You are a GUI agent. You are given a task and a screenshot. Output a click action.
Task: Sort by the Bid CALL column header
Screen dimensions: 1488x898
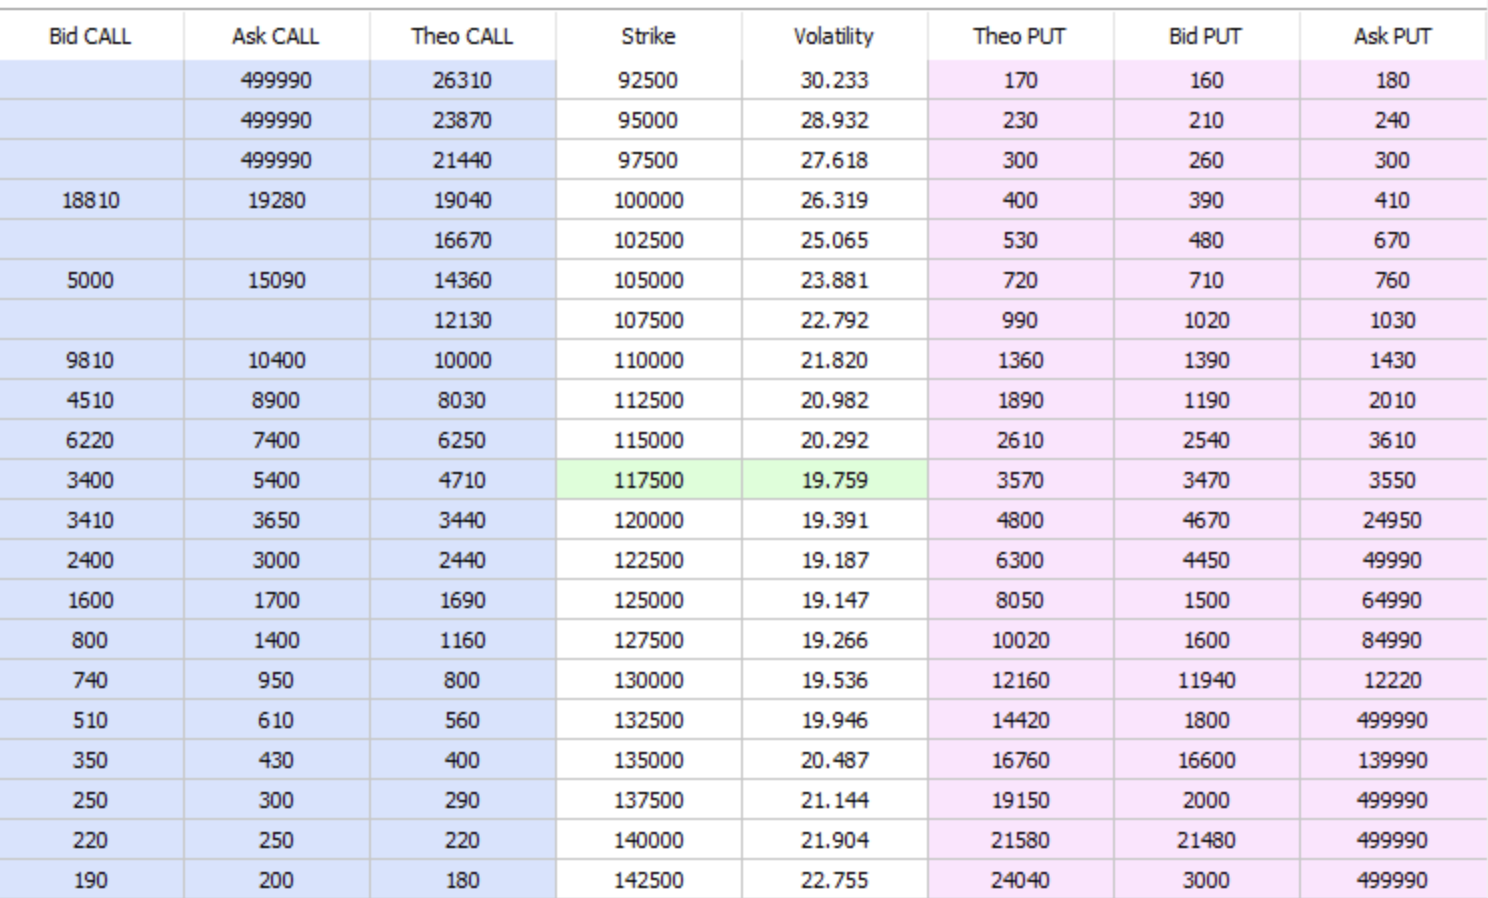90,37
